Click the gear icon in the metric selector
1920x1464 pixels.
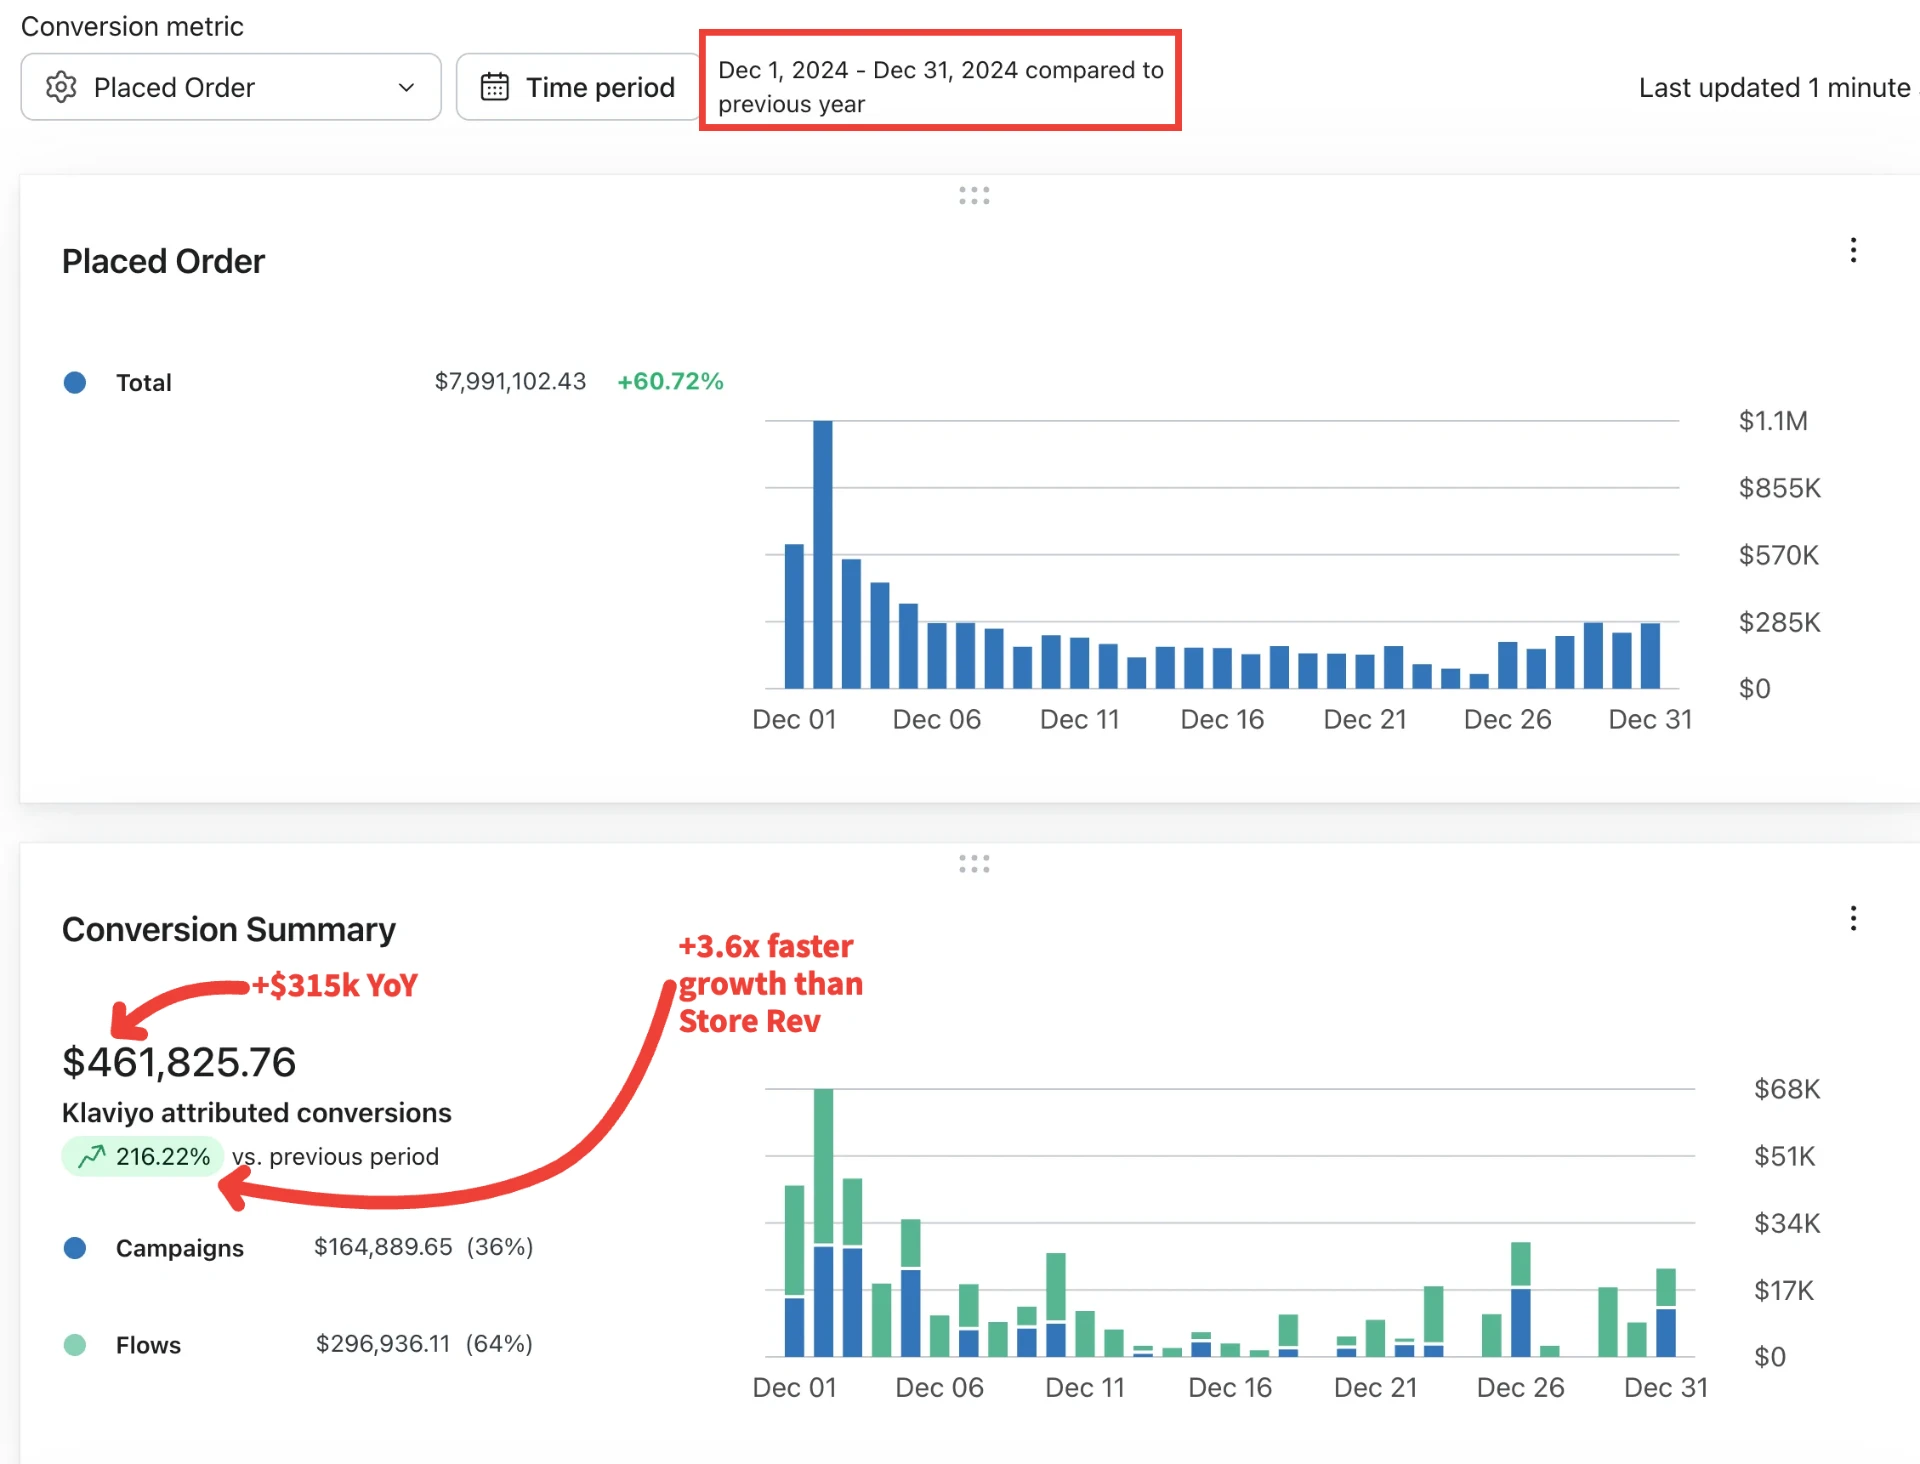(61, 87)
